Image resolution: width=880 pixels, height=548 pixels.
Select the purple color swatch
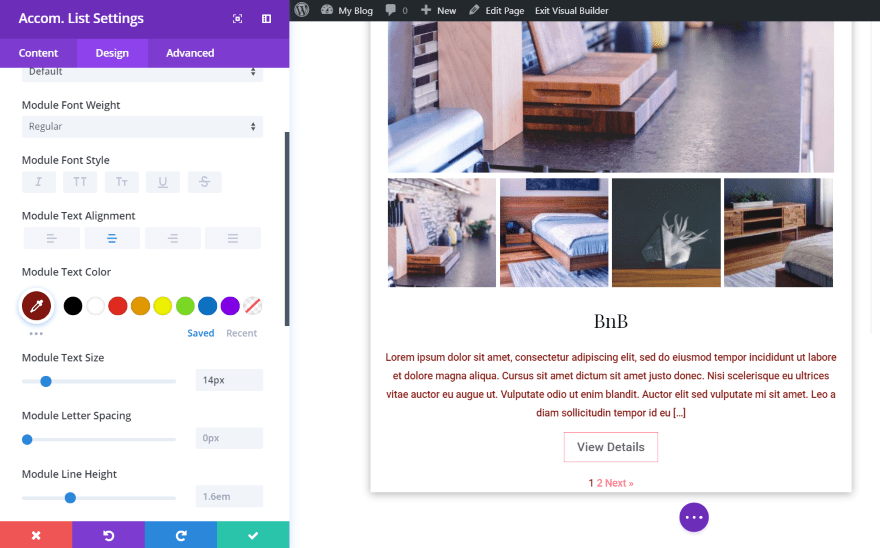230,306
